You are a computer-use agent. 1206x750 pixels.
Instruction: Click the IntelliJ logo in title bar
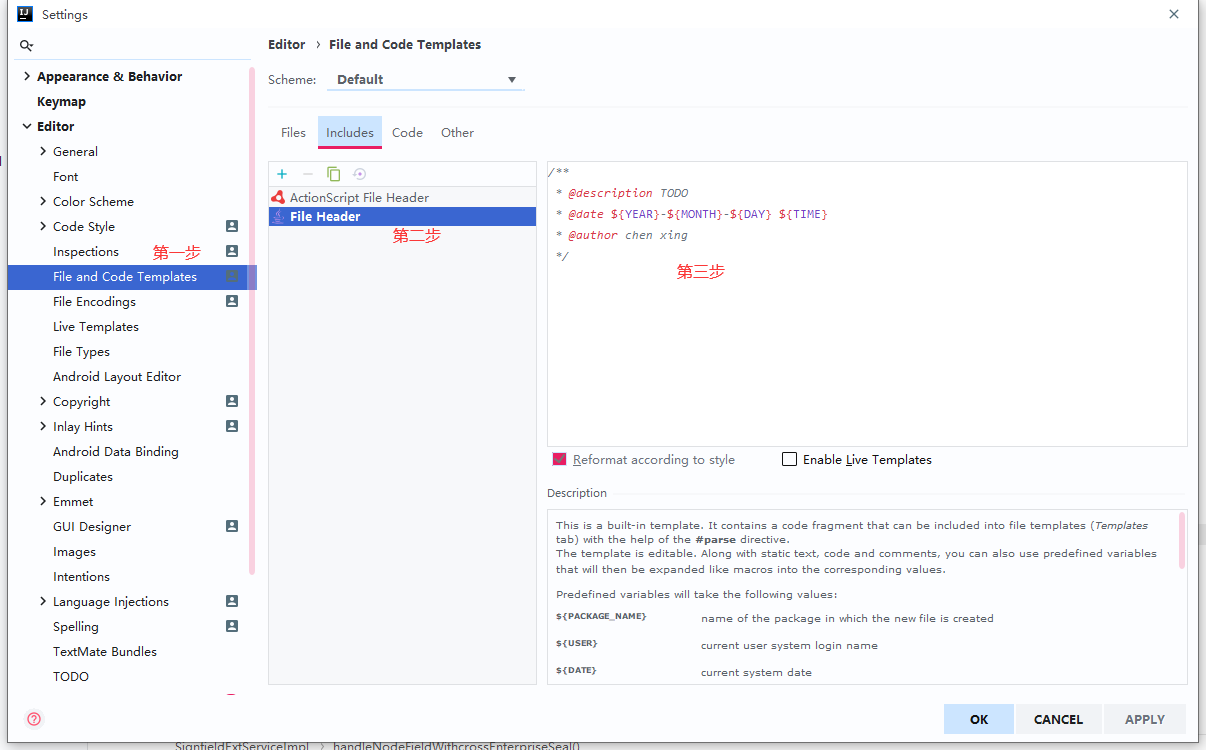coord(24,14)
